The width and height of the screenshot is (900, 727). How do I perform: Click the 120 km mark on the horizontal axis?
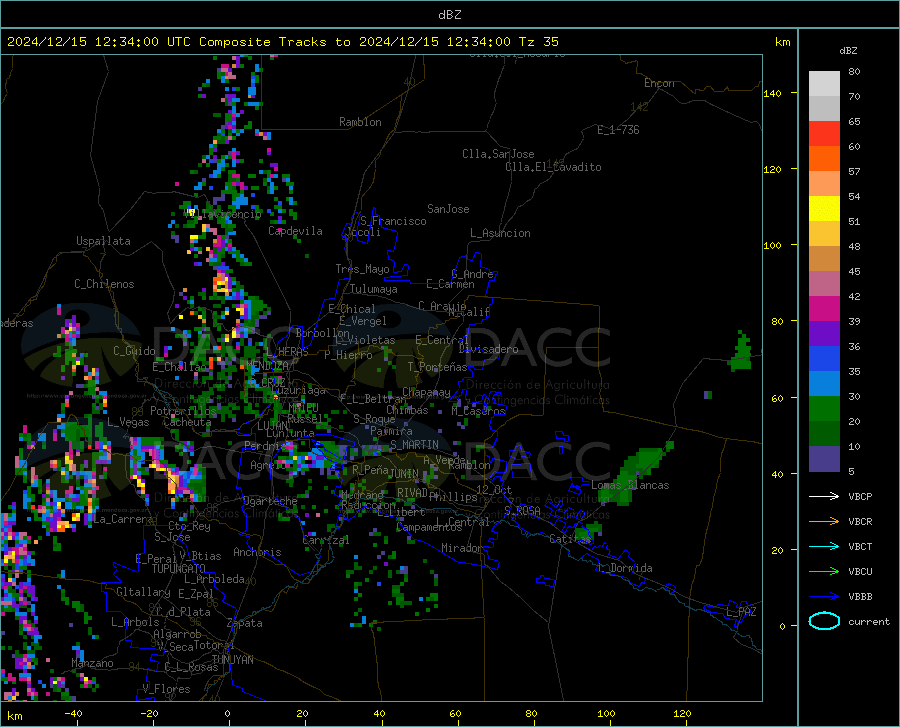coord(682,714)
